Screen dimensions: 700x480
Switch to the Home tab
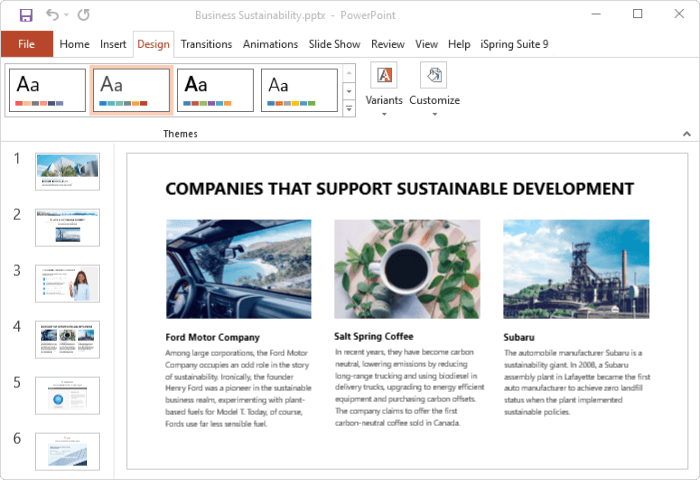[75, 44]
